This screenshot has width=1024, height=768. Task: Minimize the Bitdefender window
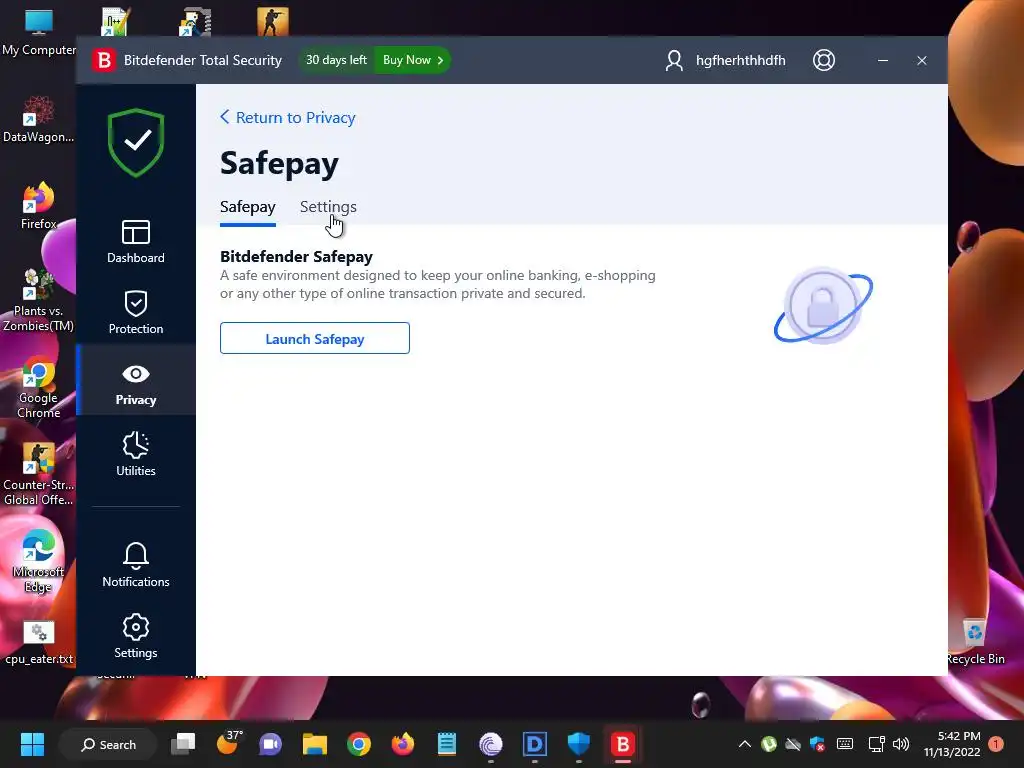coord(883,60)
